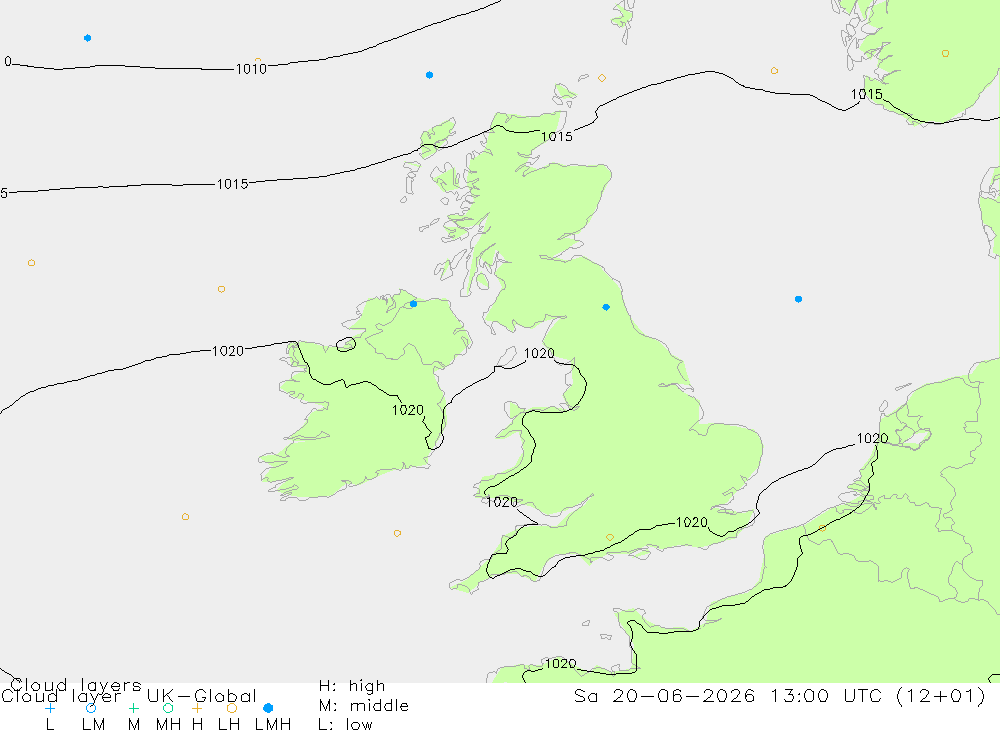
Task: Click the 1020 label off the Dutch coast
Action: [872, 438]
